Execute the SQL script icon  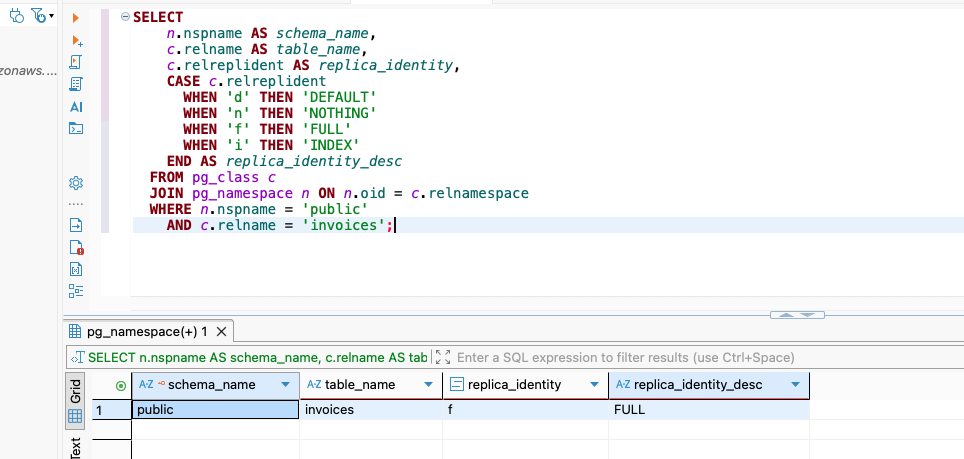(x=76, y=62)
